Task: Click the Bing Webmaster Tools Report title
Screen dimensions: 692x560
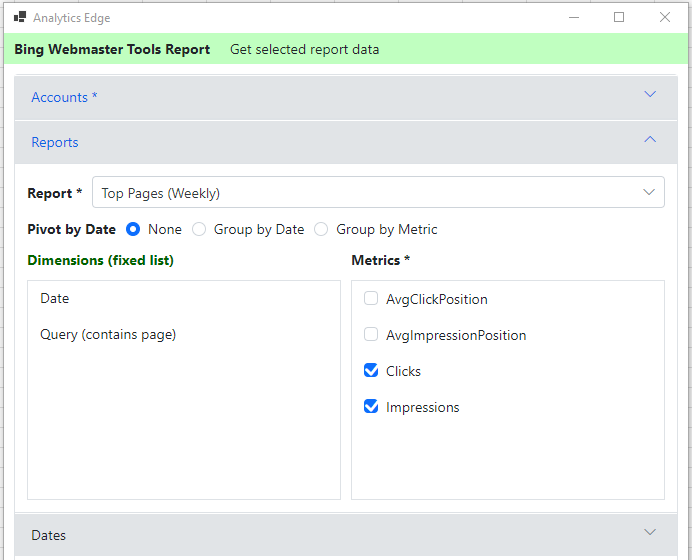Action: click(112, 49)
